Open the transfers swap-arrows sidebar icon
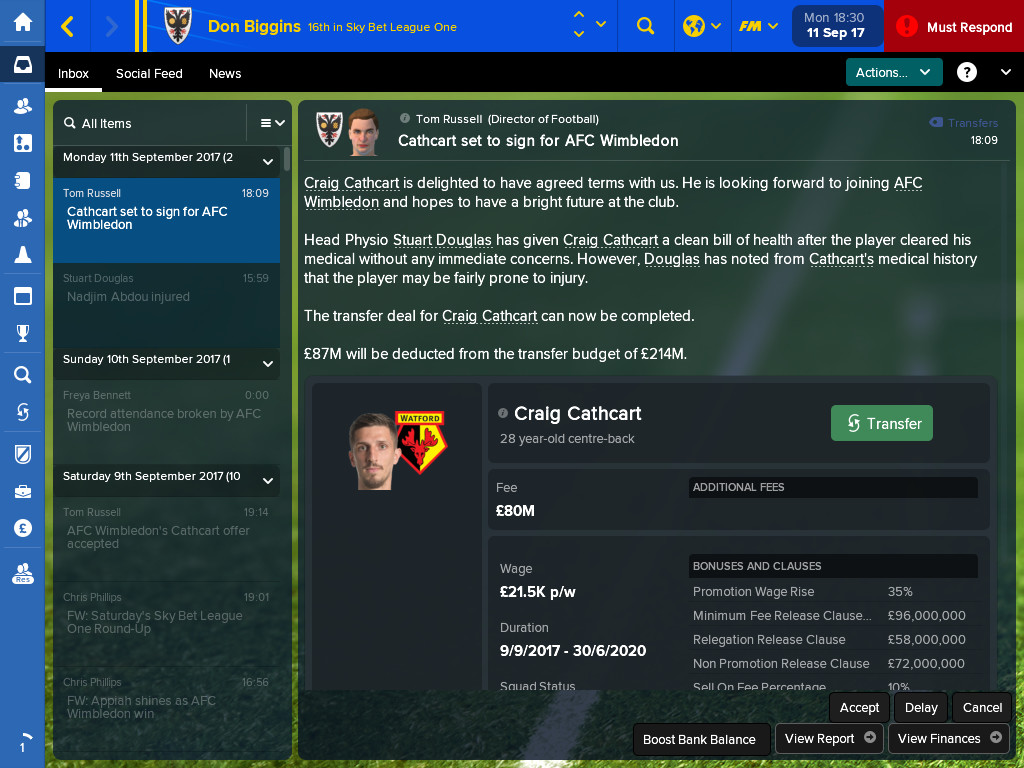The width and height of the screenshot is (1024, 768). [22, 411]
